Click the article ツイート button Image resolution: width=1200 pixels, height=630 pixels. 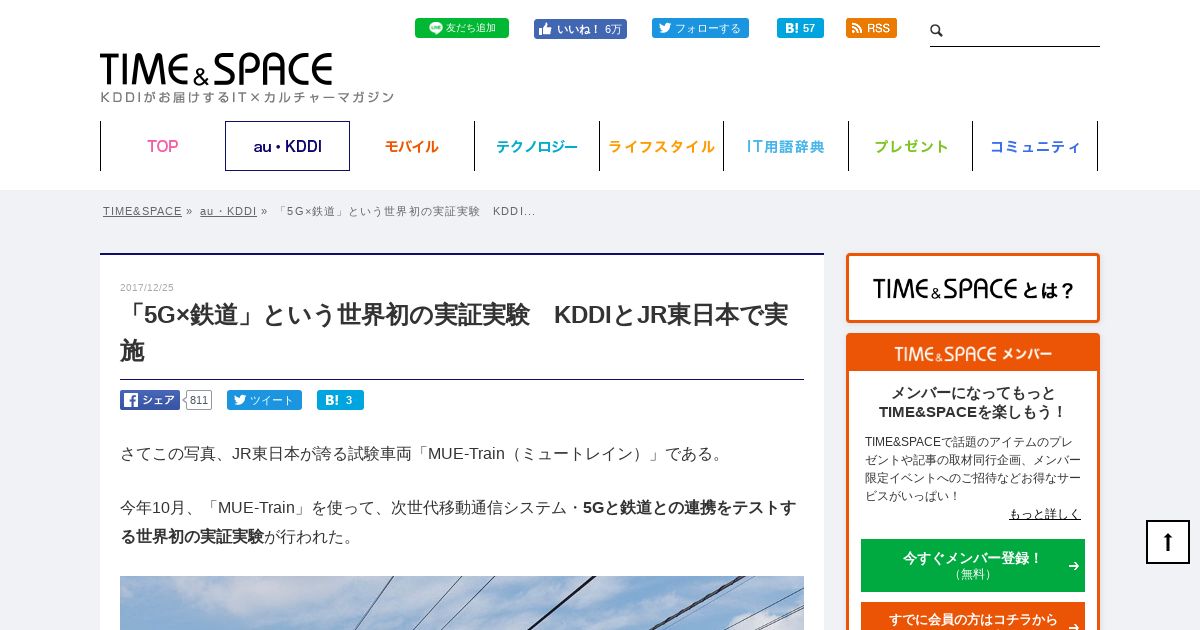[264, 400]
